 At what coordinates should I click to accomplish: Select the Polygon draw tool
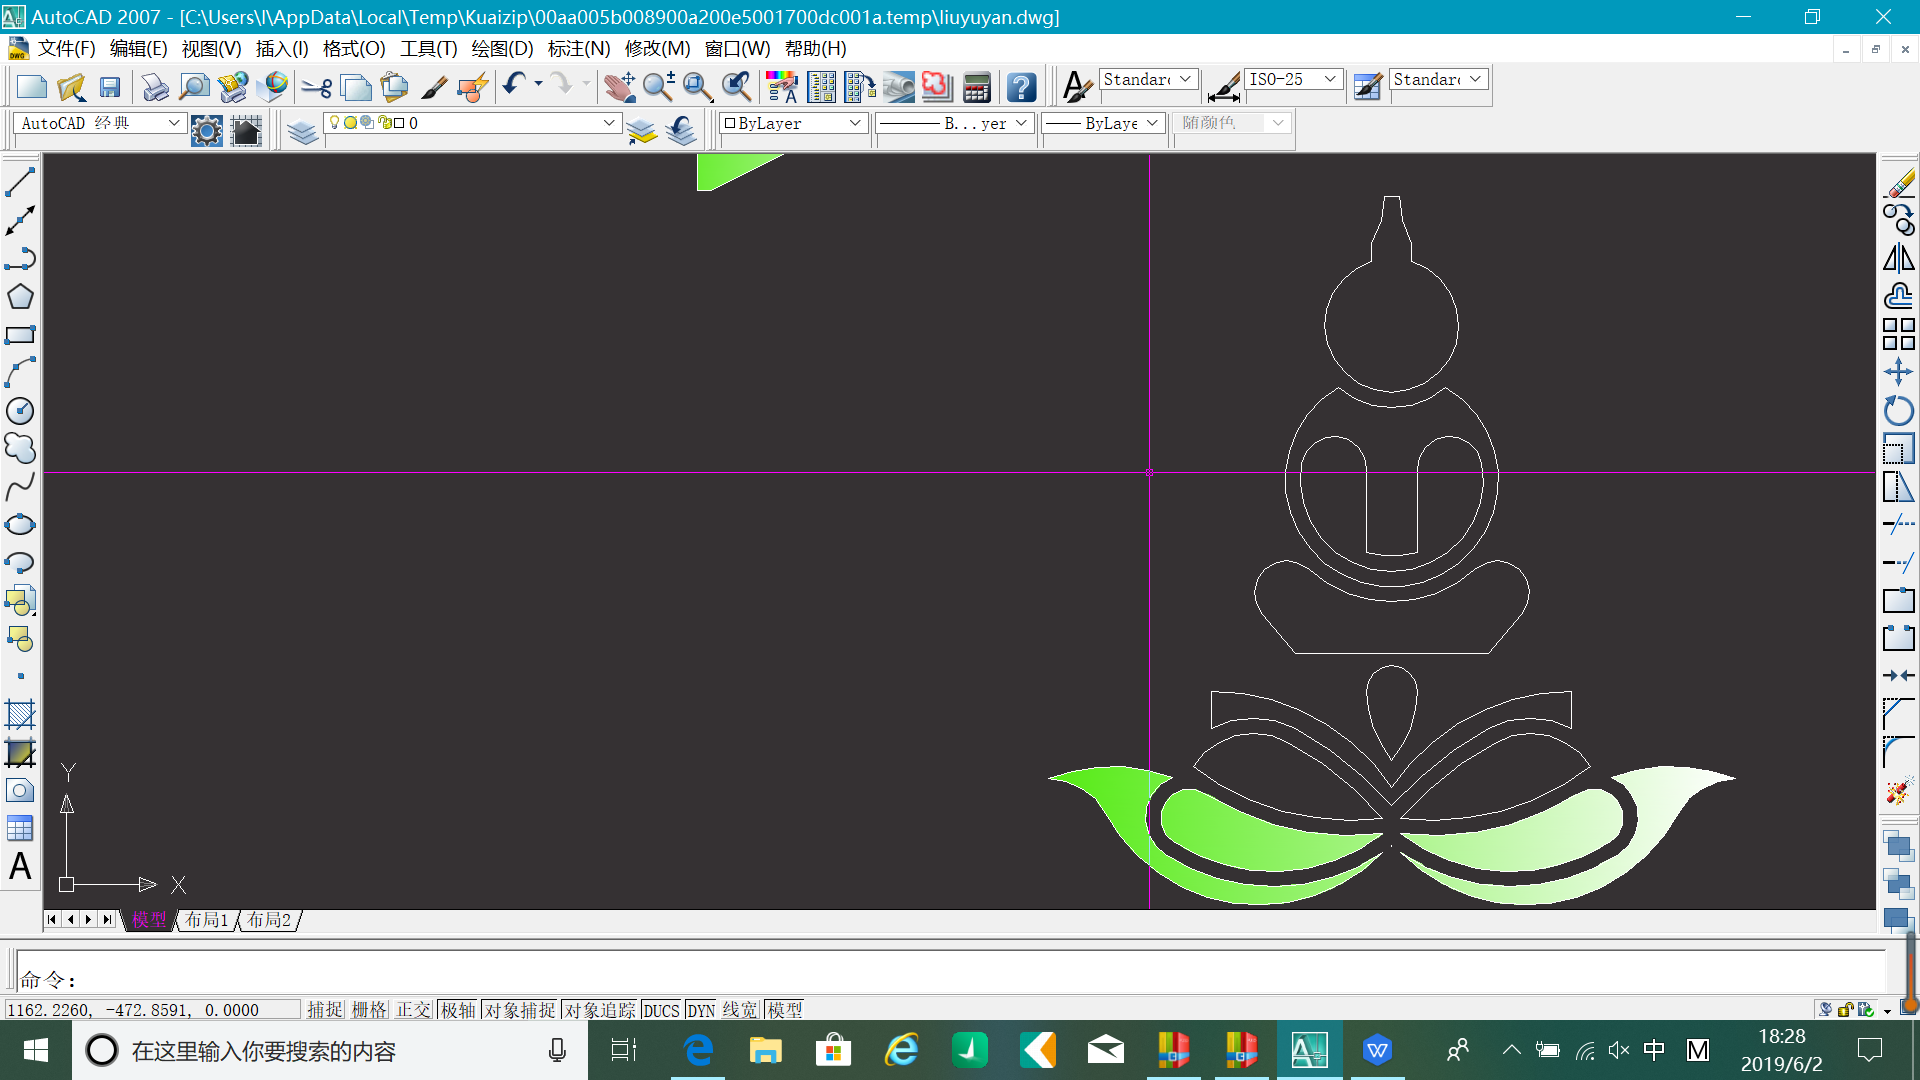tap(20, 297)
